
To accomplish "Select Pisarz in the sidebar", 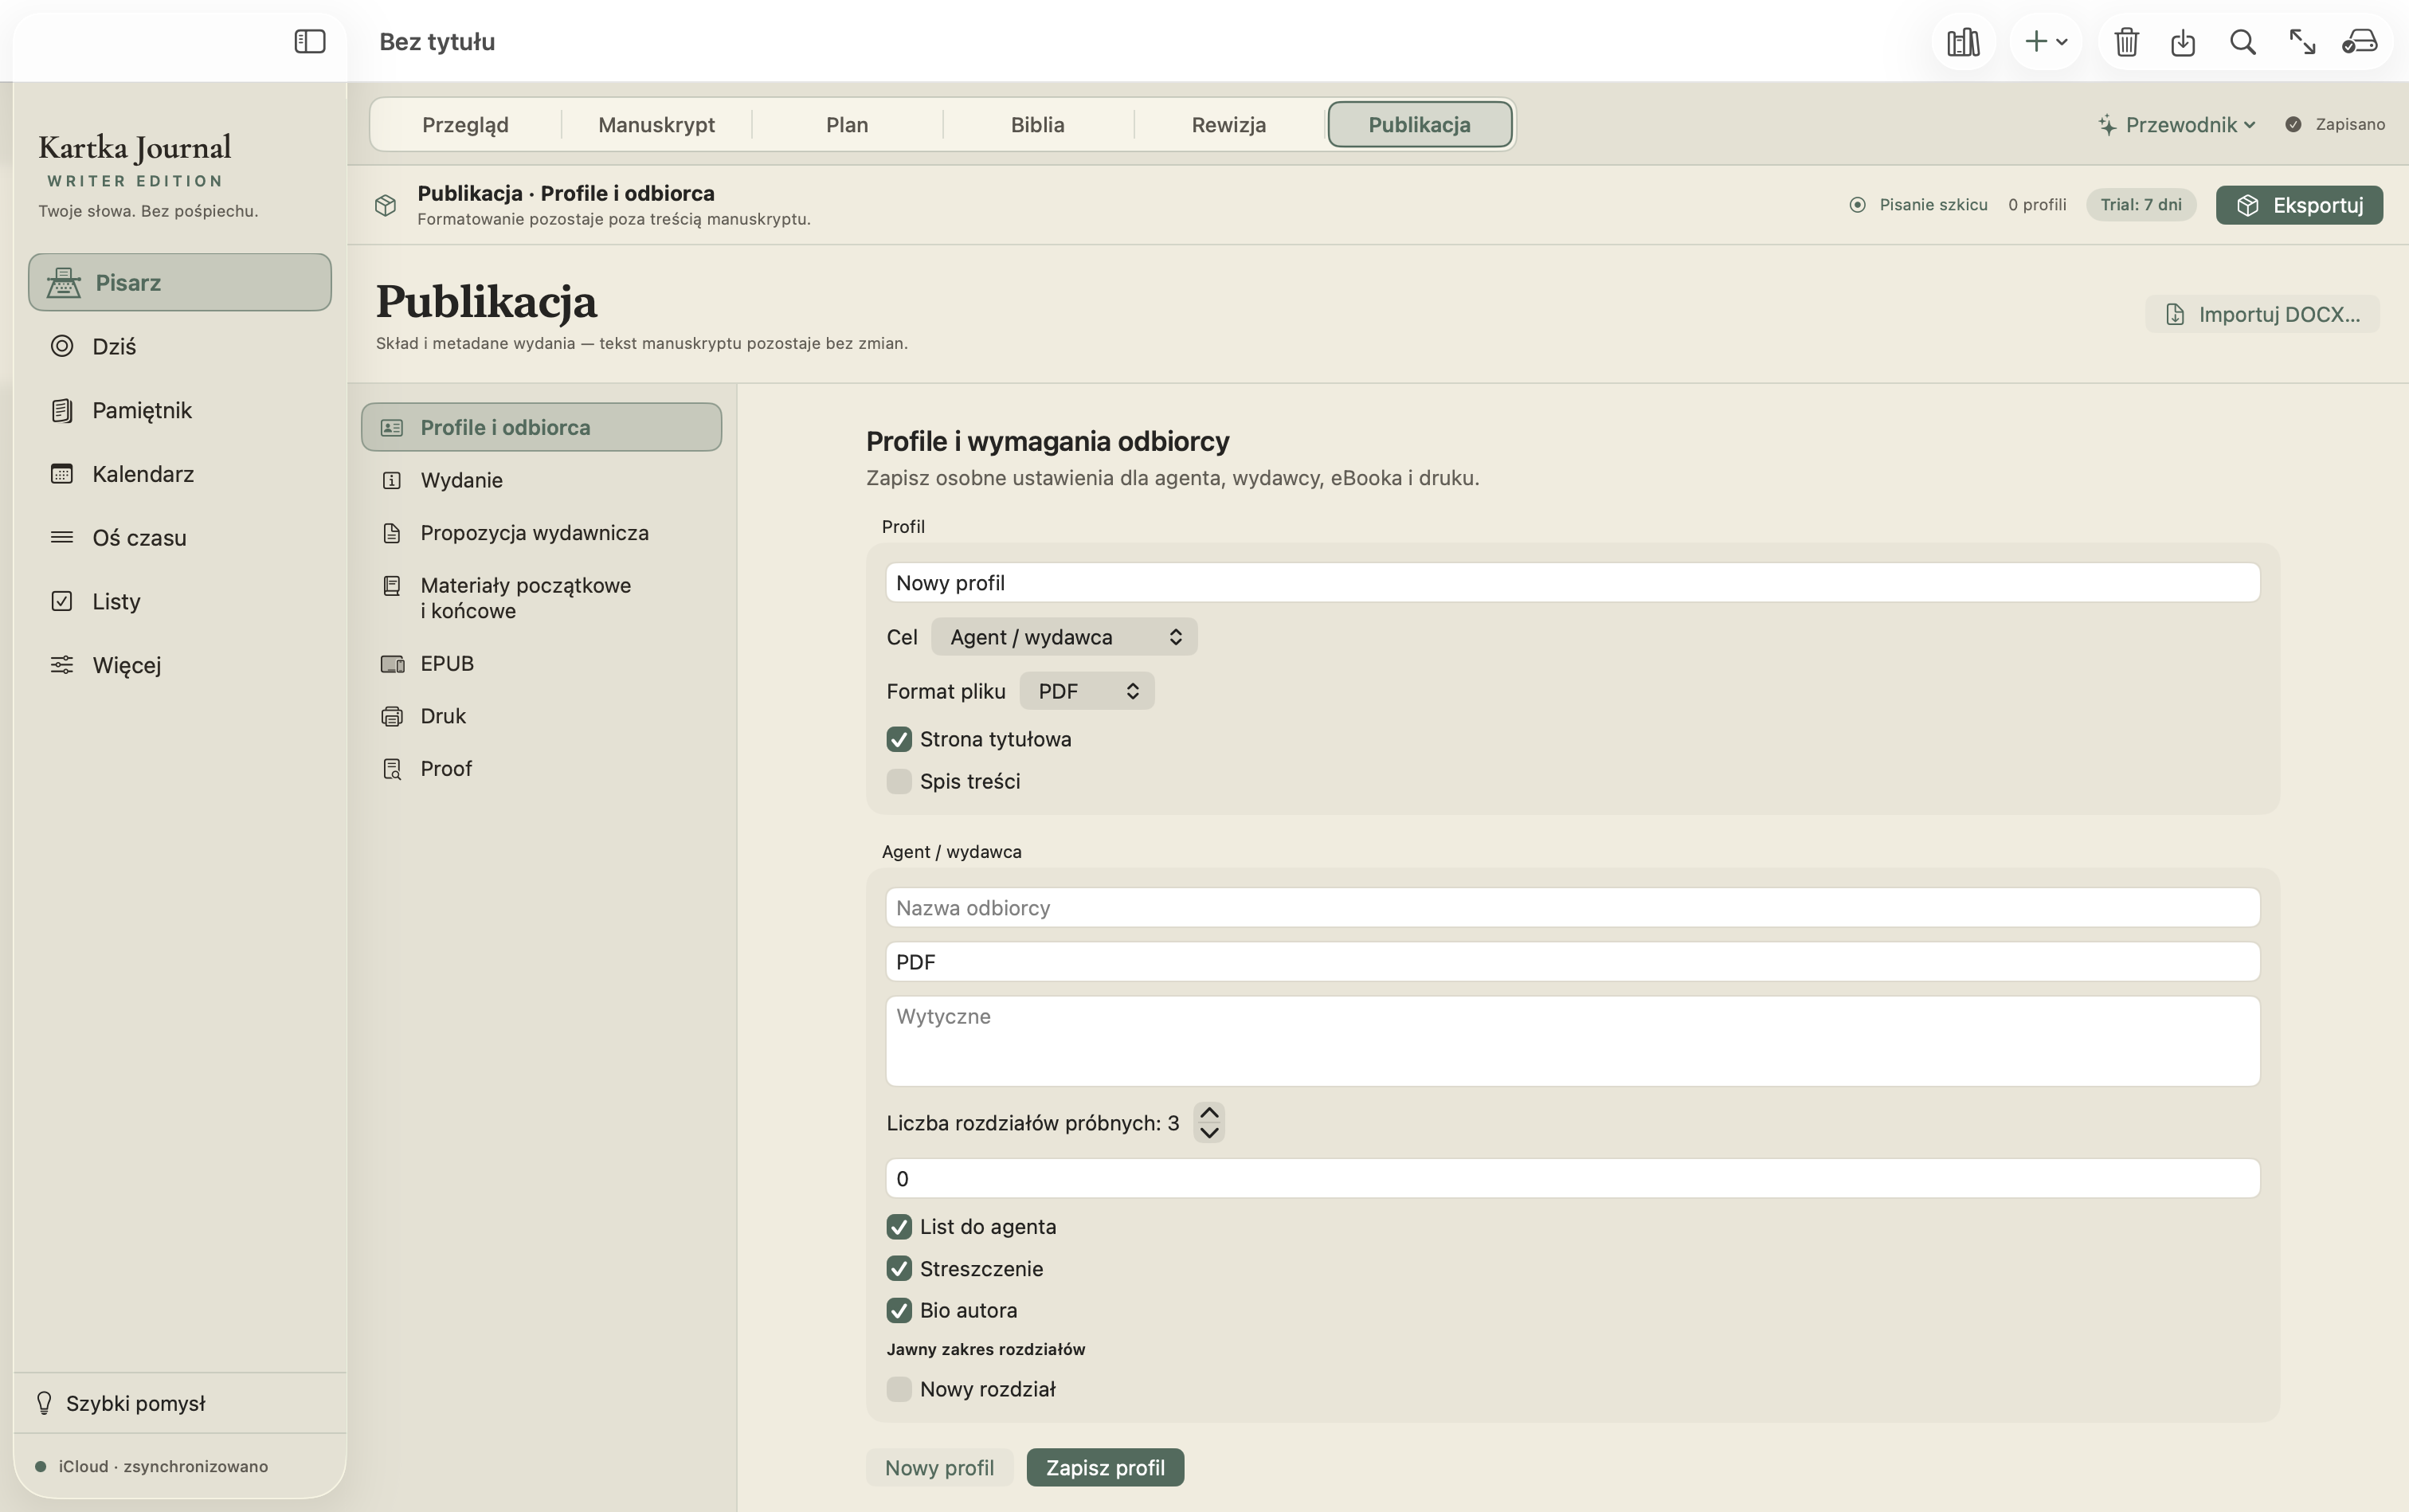I will point(180,282).
